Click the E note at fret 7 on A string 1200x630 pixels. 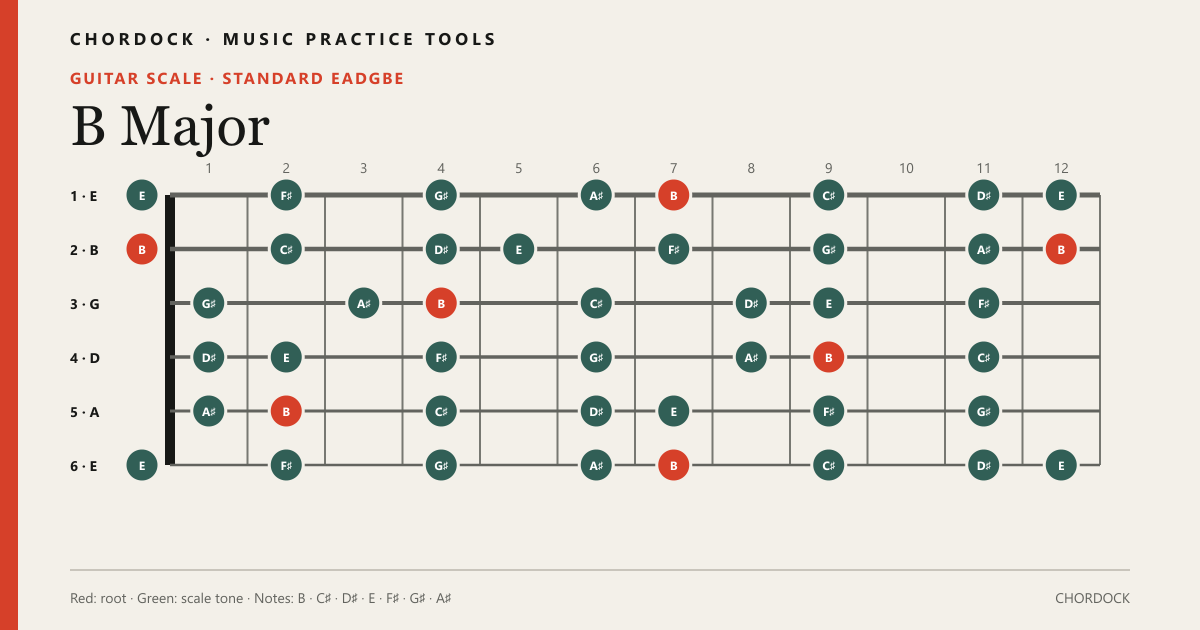coord(674,411)
